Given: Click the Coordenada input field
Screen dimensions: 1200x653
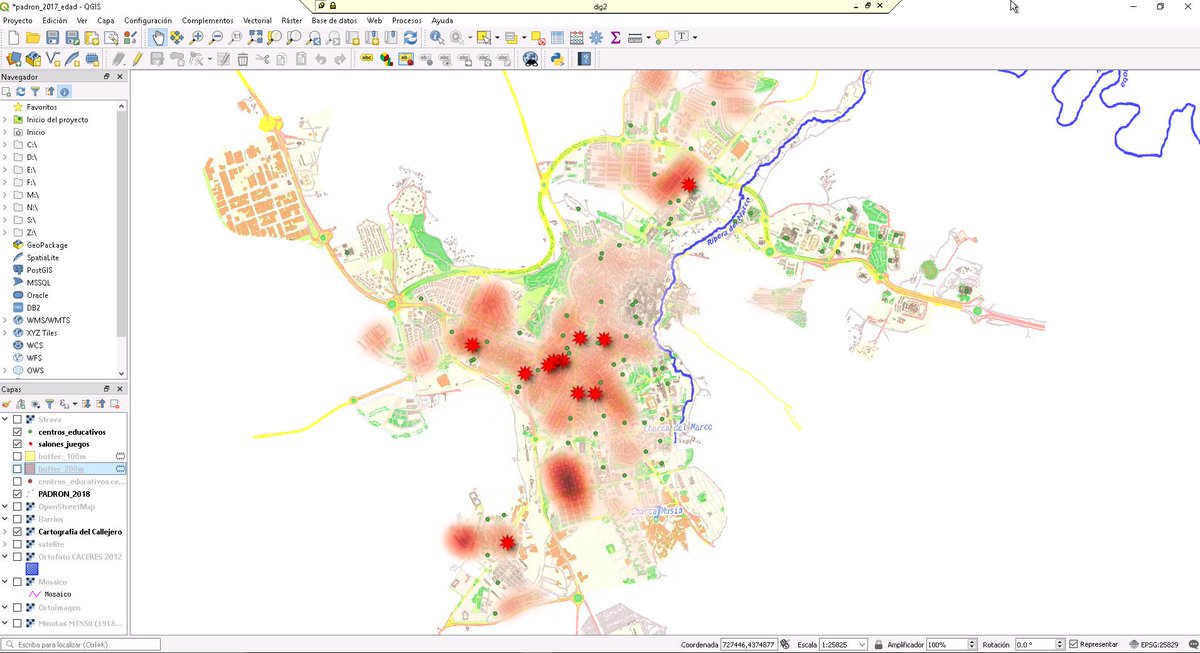Looking at the screenshot, I should [x=747, y=644].
